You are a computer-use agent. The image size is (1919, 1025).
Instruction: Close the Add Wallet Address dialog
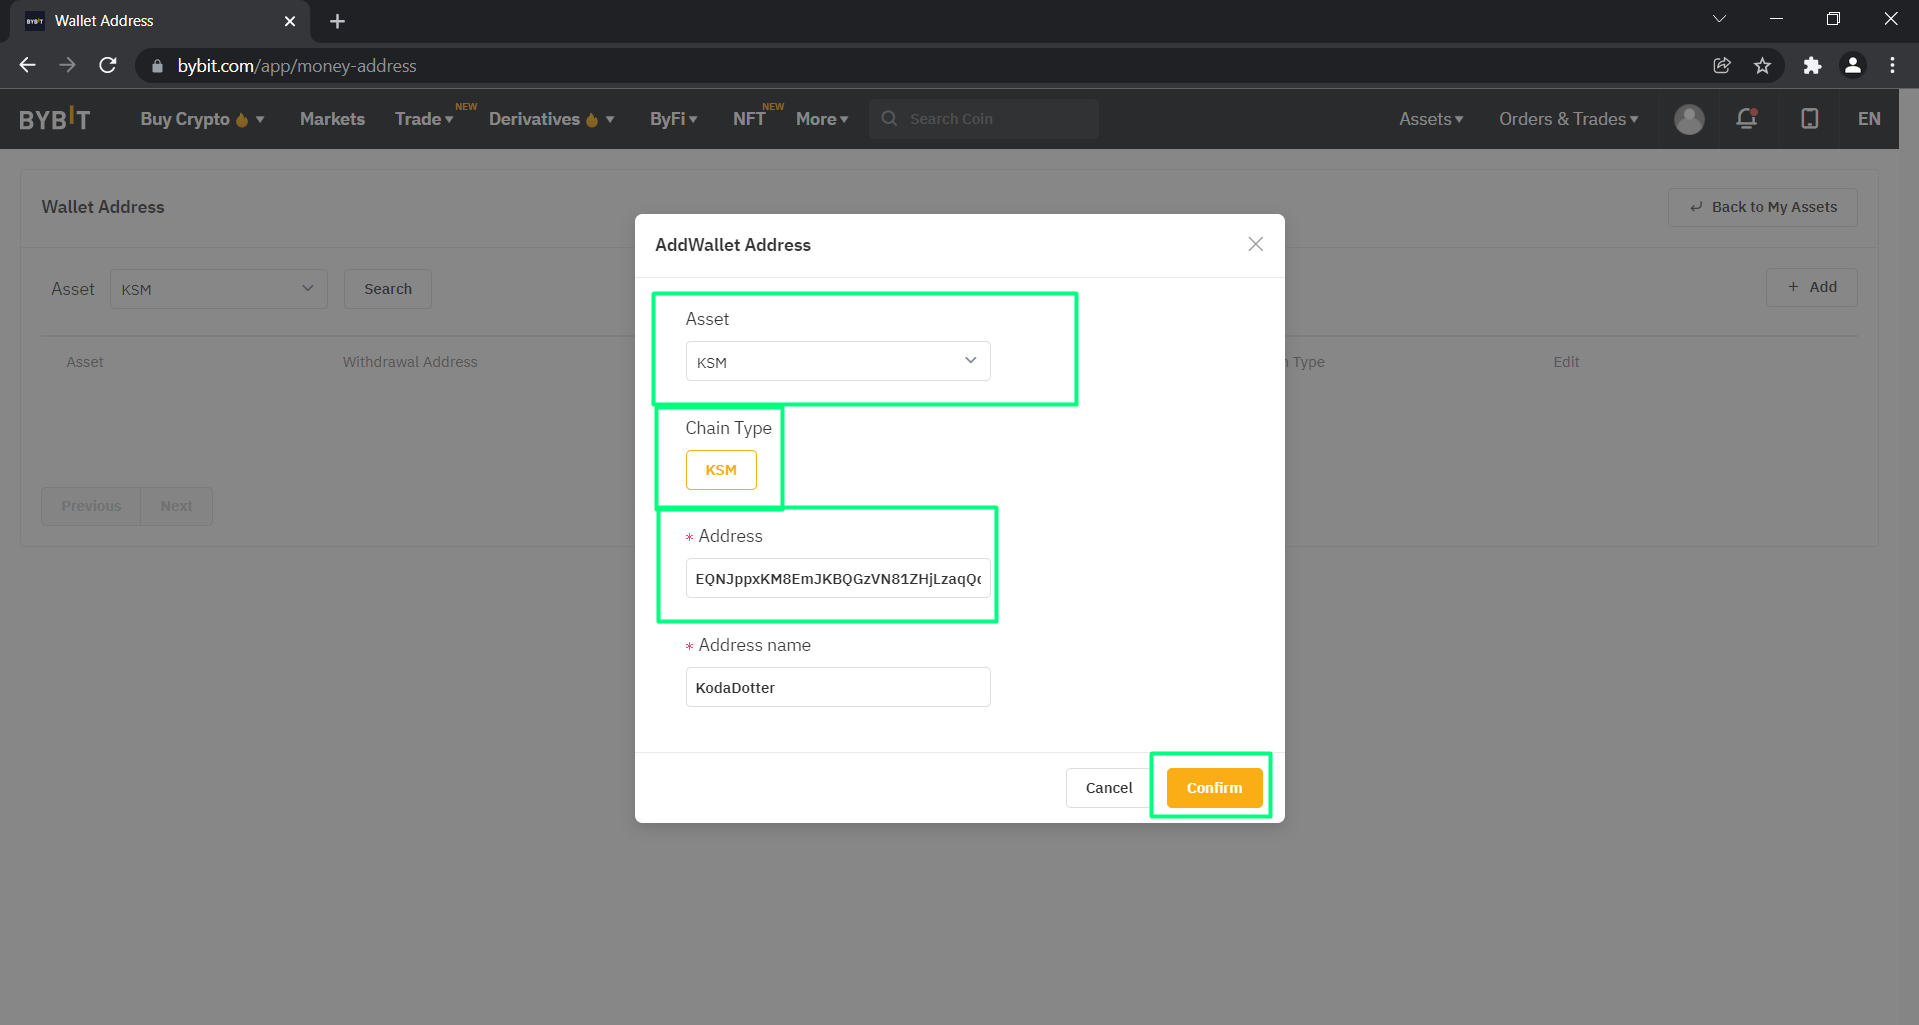(x=1255, y=245)
